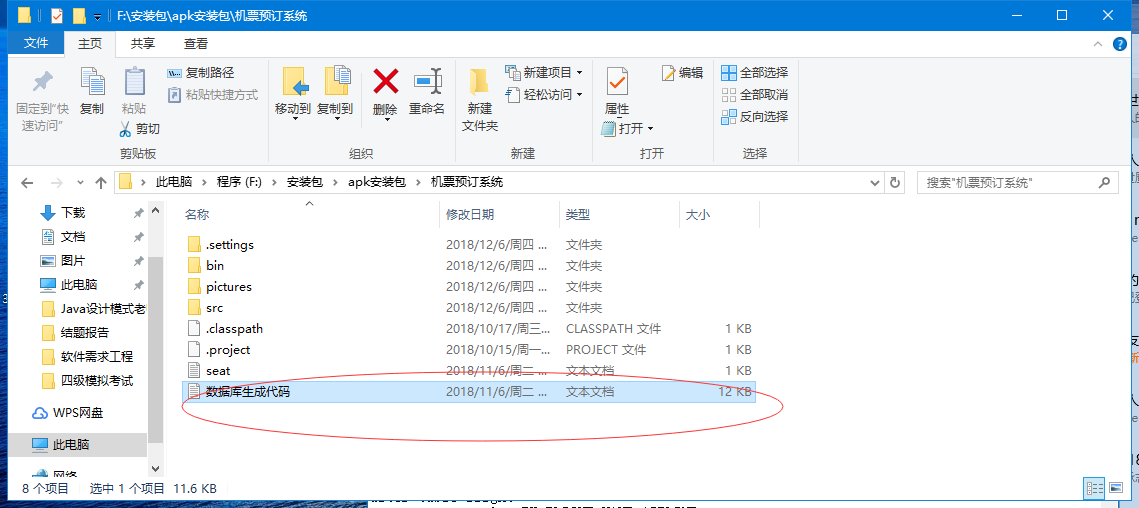Click the Paste ribbon icon
The width and height of the screenshot is (1139, 508).
tap(134, 81)
